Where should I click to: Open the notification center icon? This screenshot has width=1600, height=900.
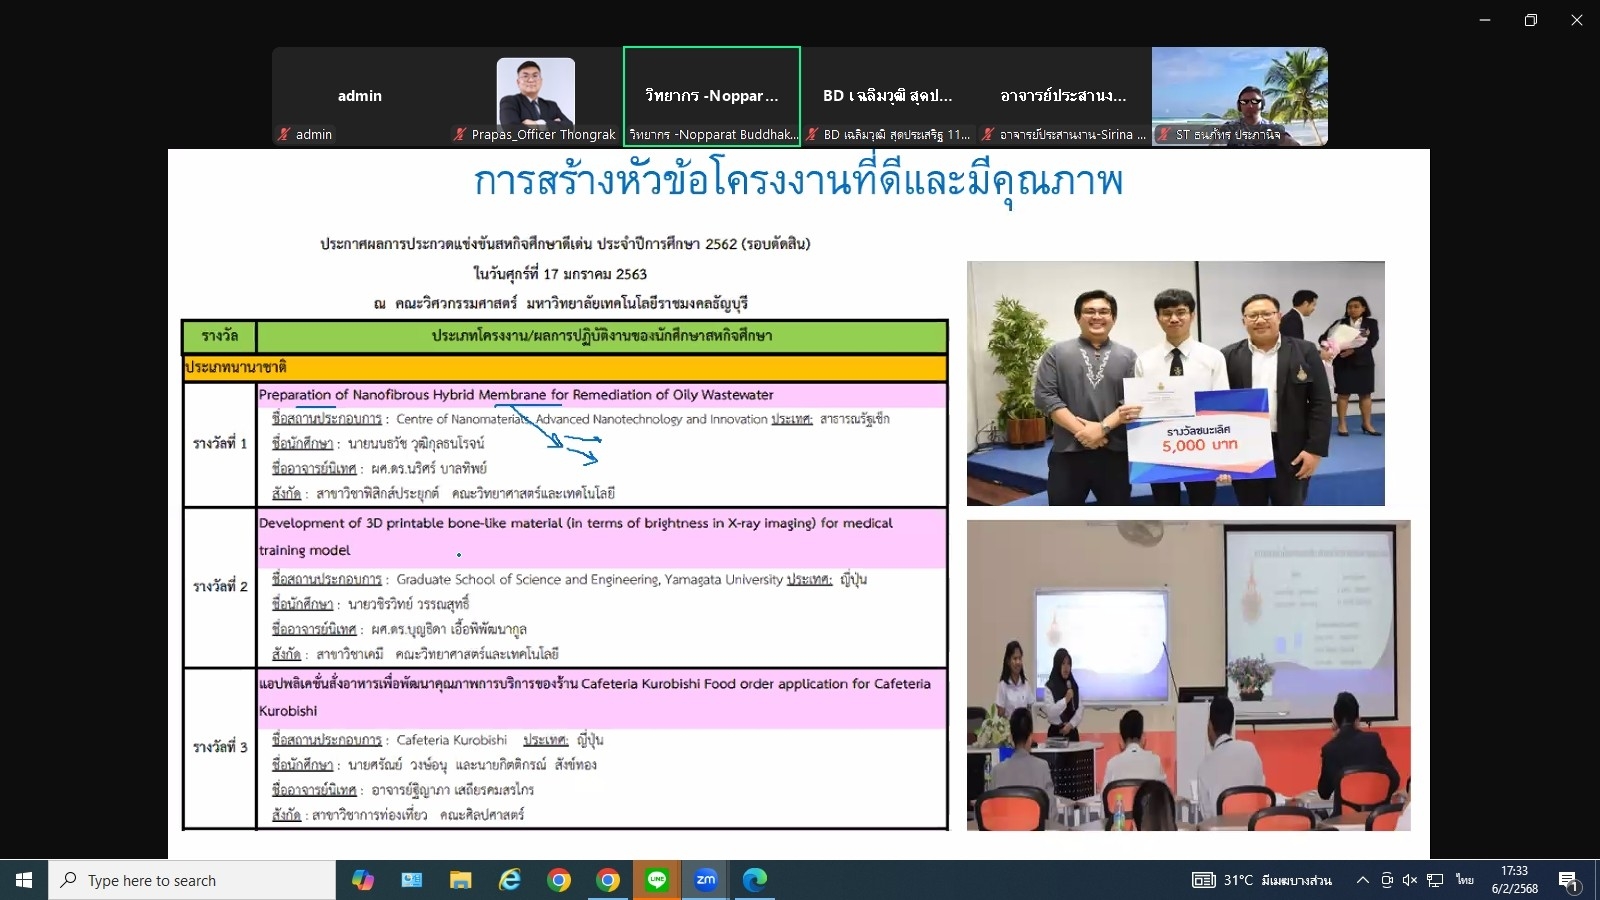click(1568, 881)
